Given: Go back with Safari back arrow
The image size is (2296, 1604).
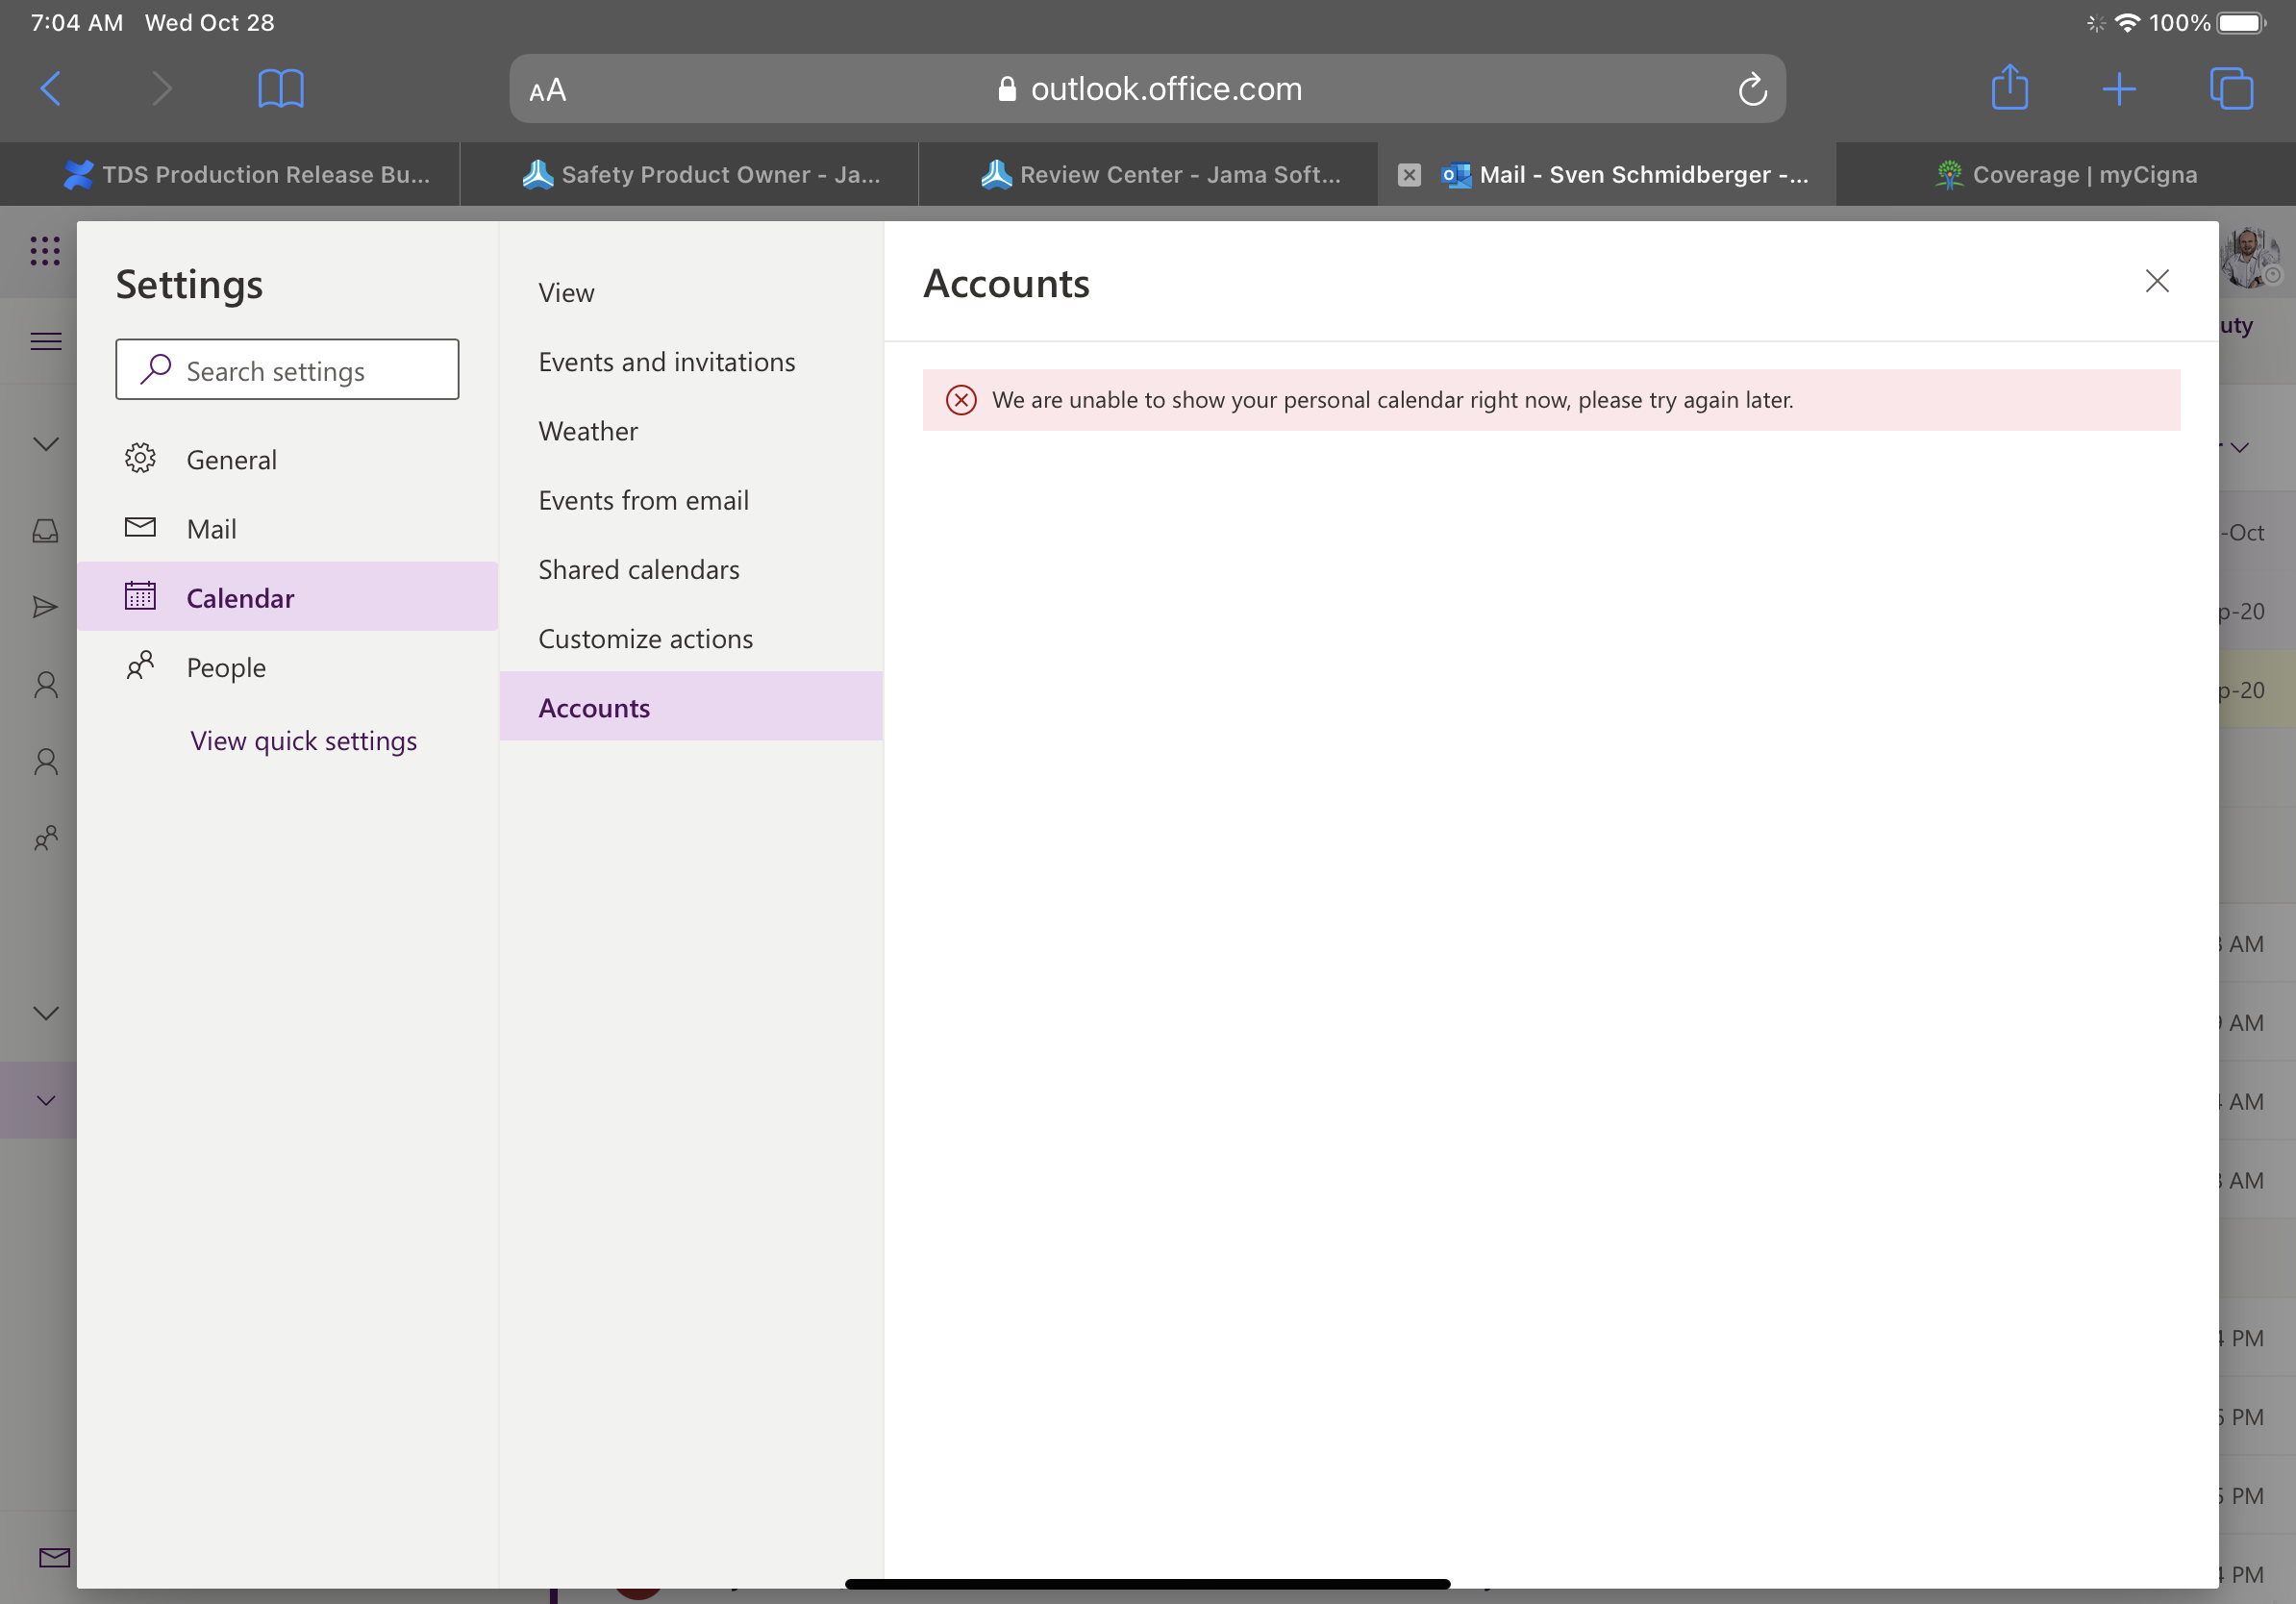Looking at the screenshot, I should click(51, 89).
